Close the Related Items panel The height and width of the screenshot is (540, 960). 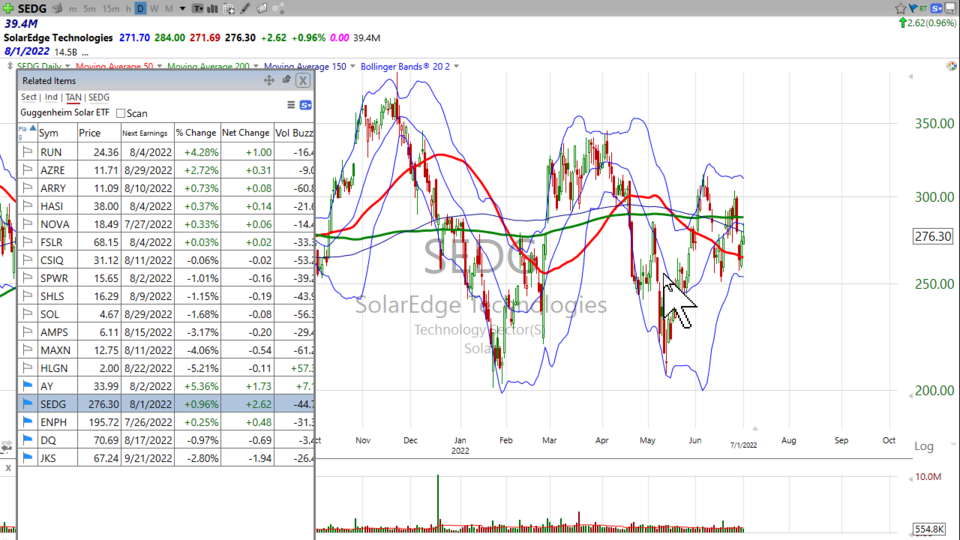pos(303,80)
